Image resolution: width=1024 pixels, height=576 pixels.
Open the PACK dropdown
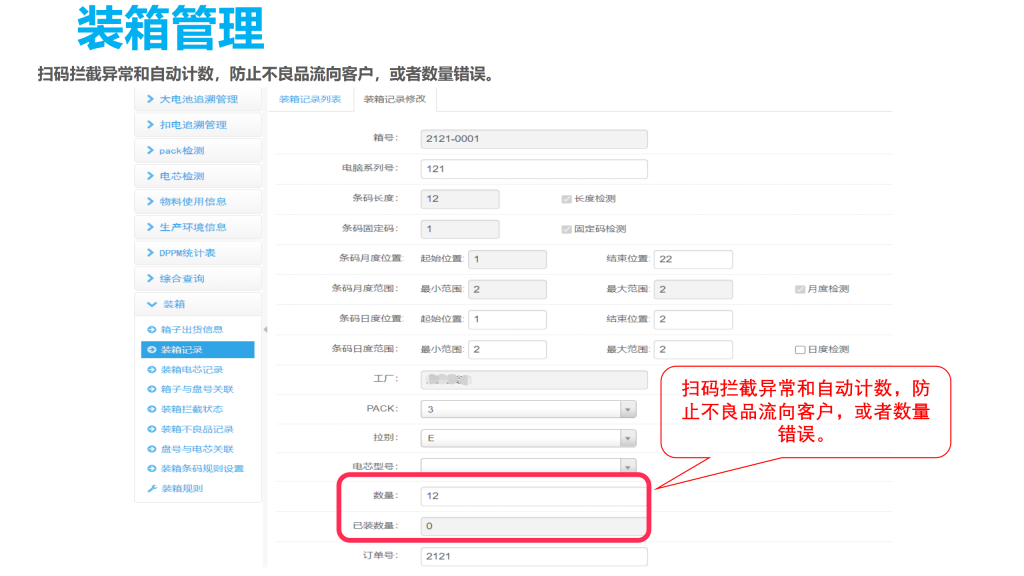tap(627, 409)
